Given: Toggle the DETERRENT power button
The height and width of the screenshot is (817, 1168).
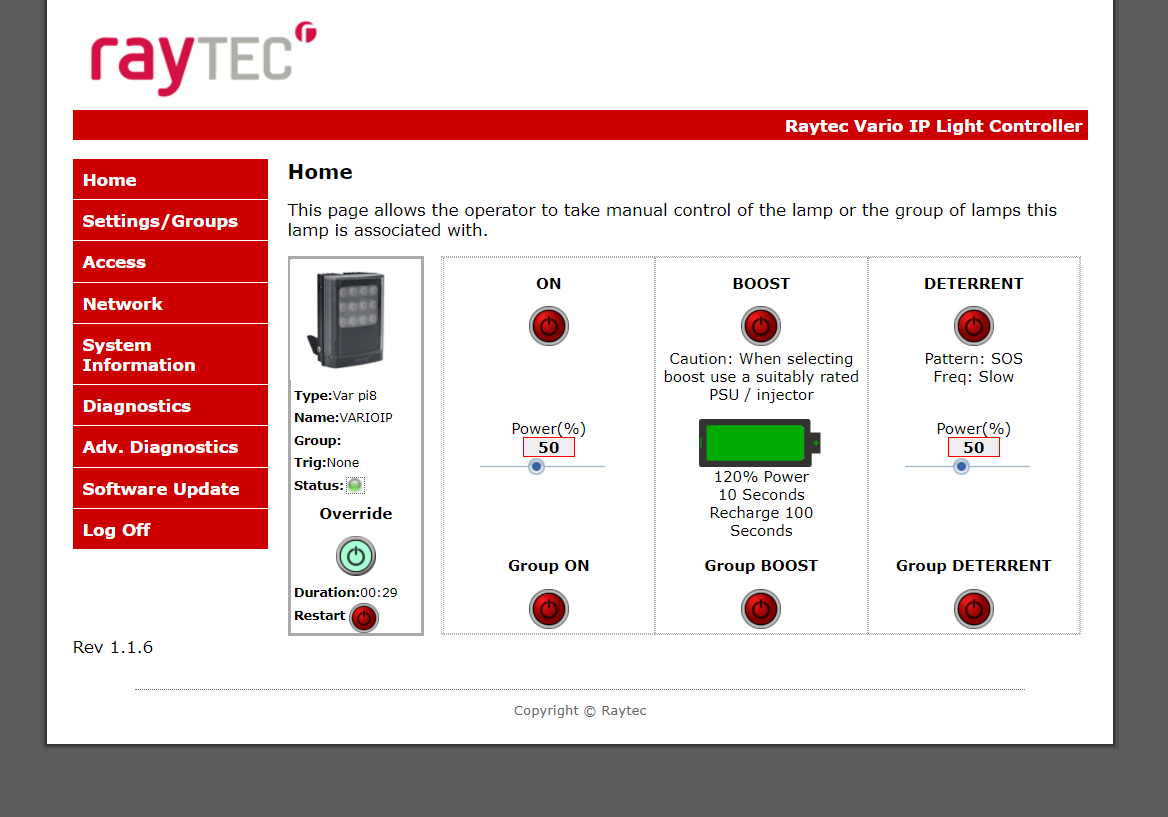Looking at the screenshot, I should [973, 326].
